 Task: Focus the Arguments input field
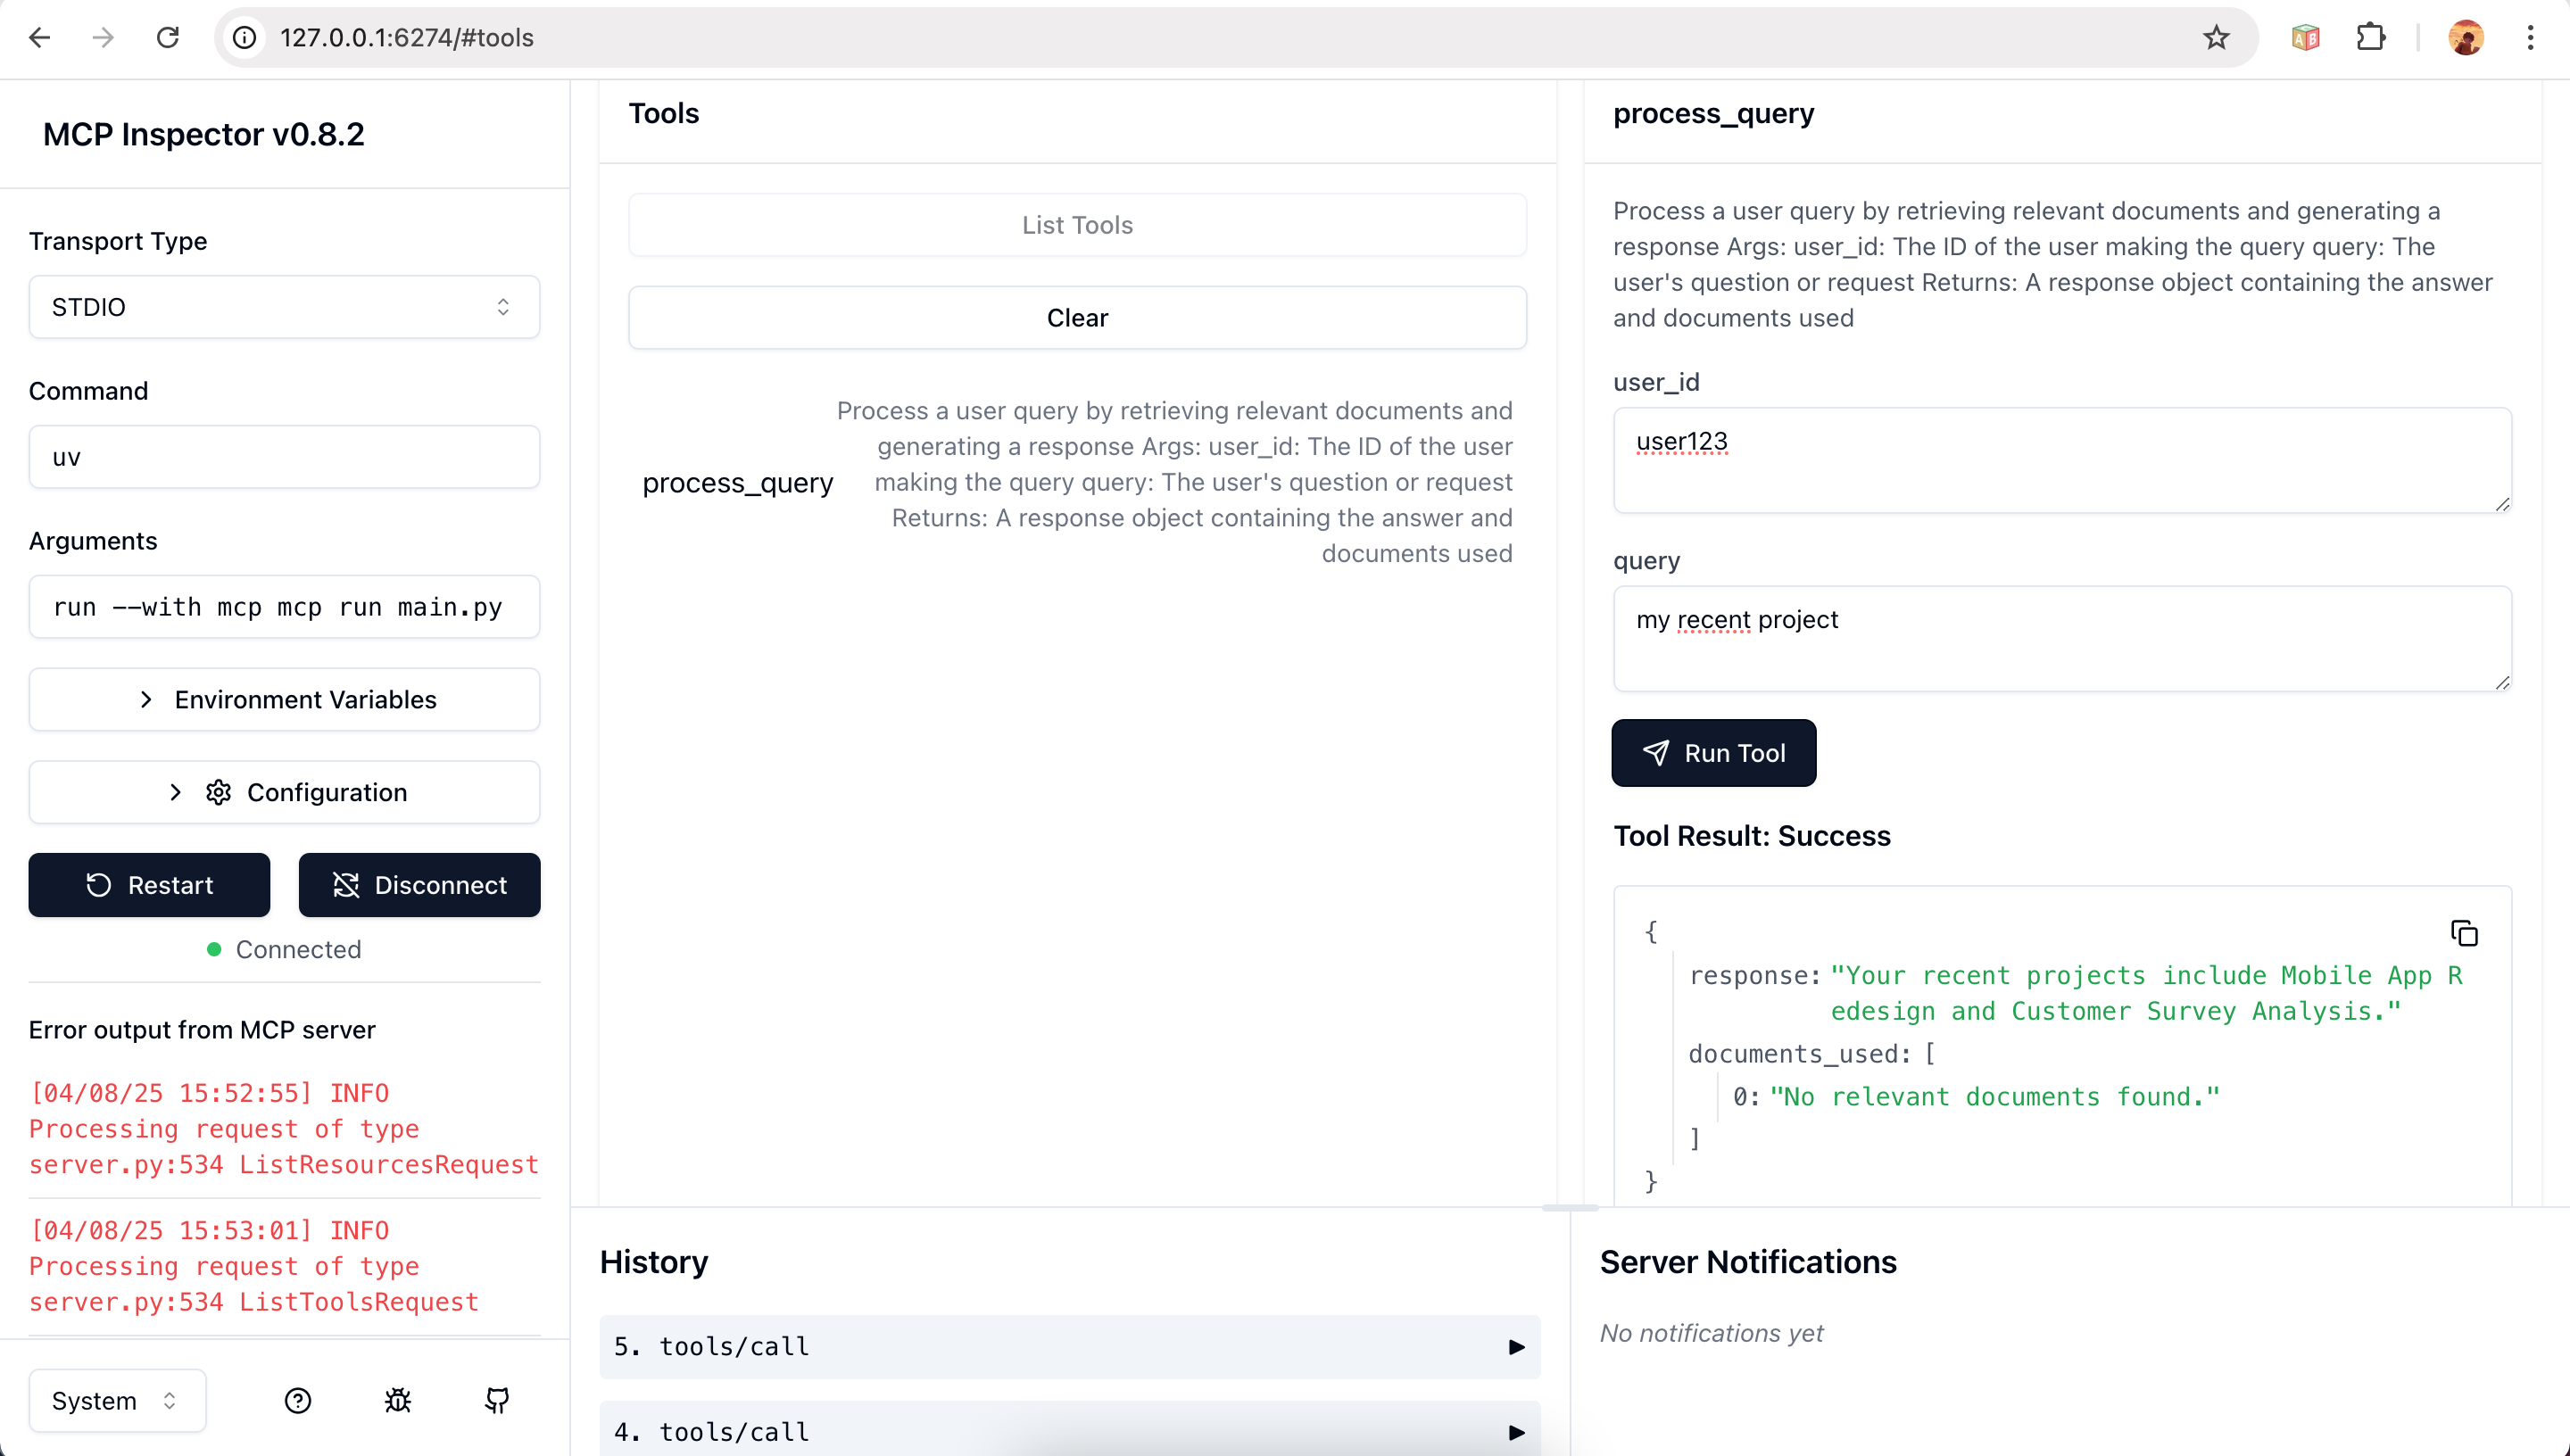point(284,607)
